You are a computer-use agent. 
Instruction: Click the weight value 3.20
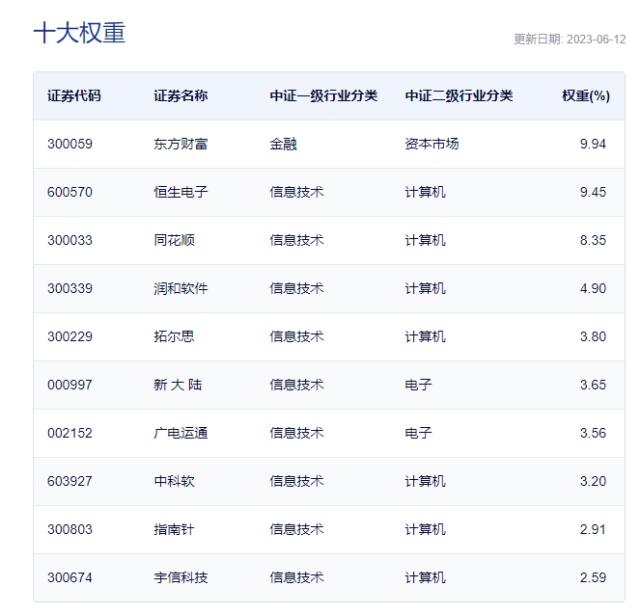tap(593, 481)
